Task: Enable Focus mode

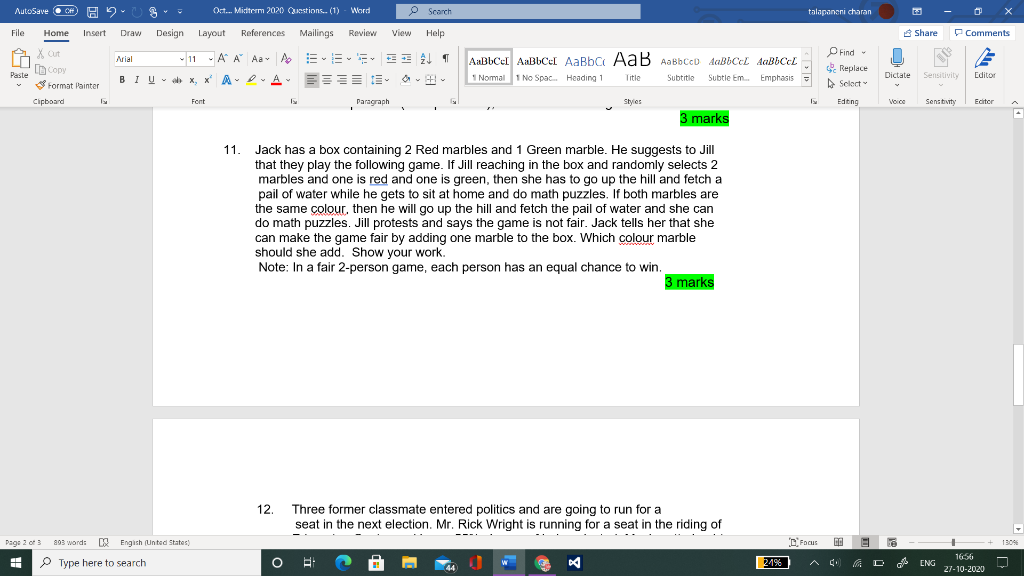Action: pos(803,542)
